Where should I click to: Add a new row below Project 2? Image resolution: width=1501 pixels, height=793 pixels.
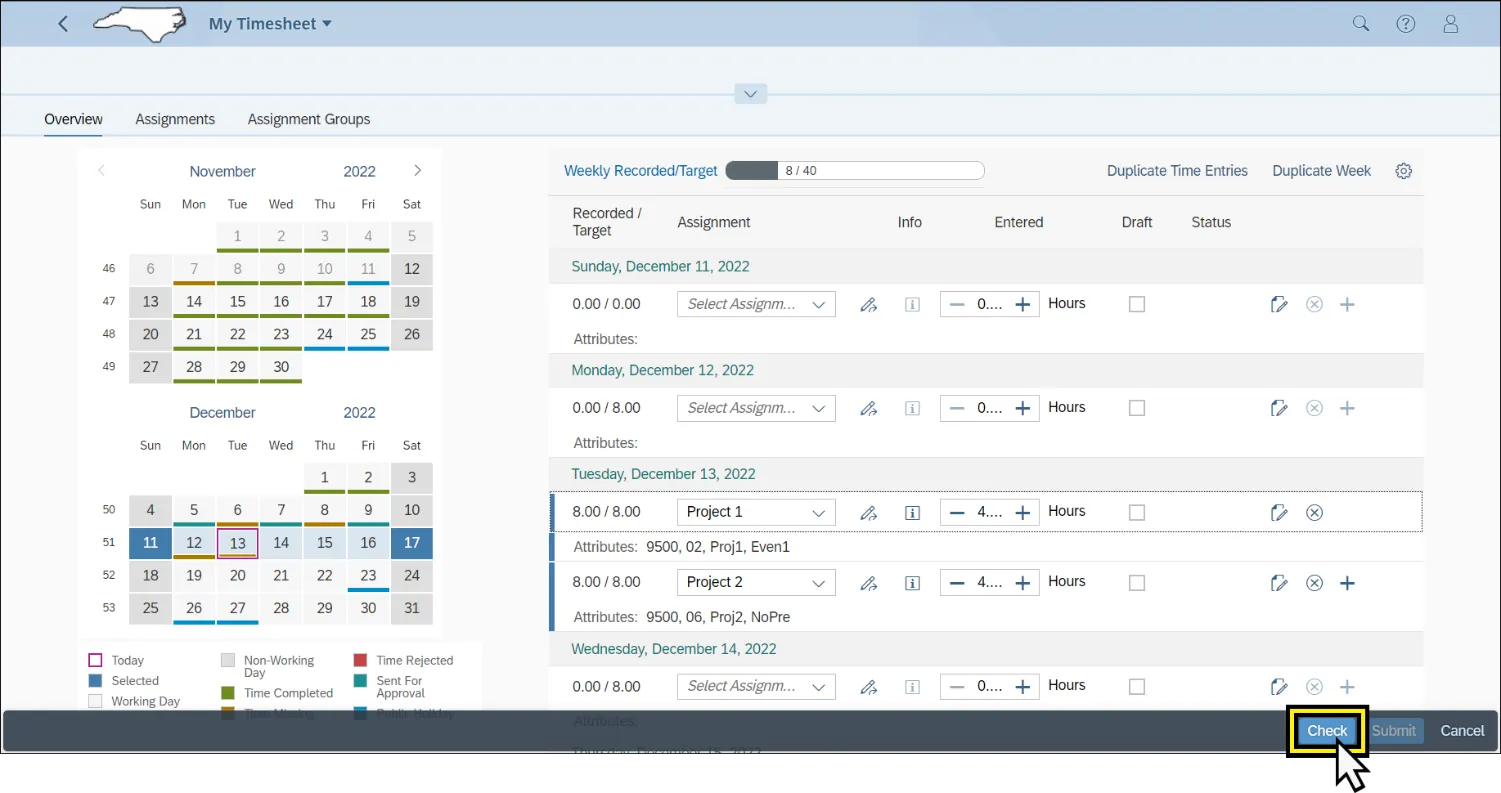coord(1347,583)
